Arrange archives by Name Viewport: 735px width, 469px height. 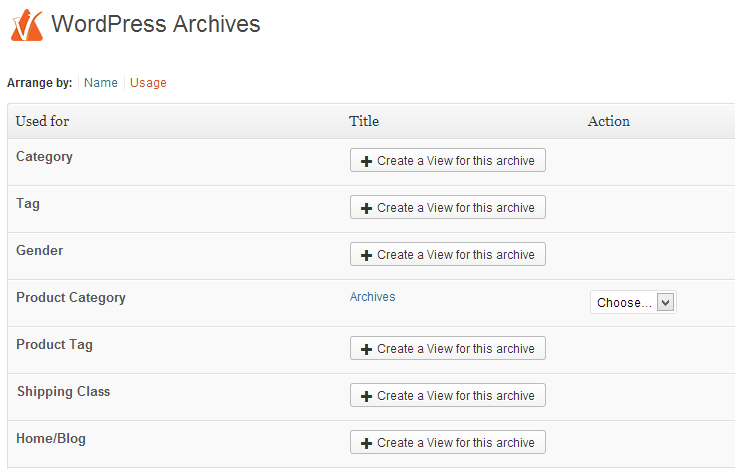pos(100,83)
